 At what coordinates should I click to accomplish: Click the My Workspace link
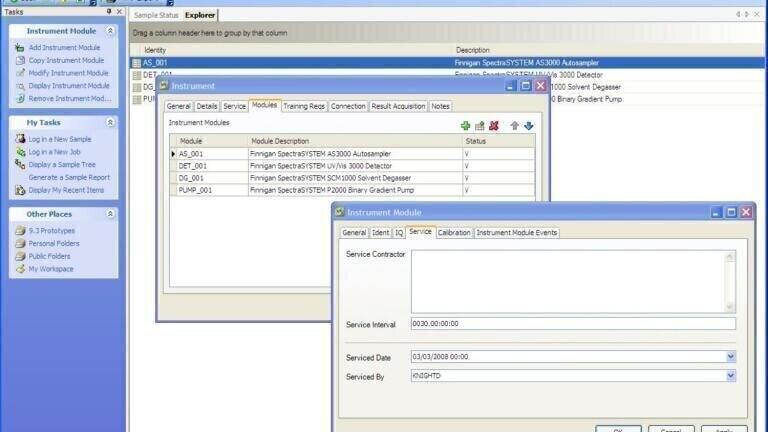(x=51, y=269)
